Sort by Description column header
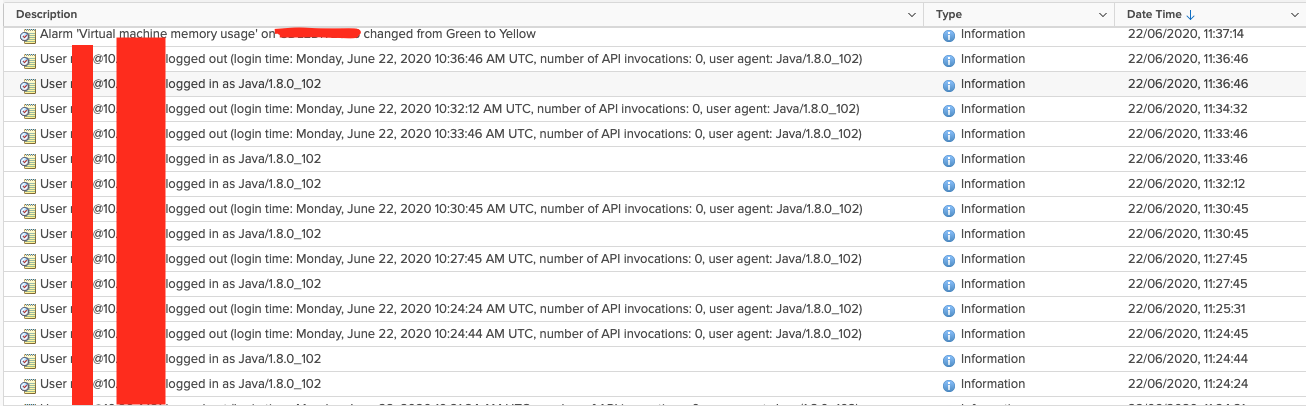1306x406 pixels. coord(47,15)
